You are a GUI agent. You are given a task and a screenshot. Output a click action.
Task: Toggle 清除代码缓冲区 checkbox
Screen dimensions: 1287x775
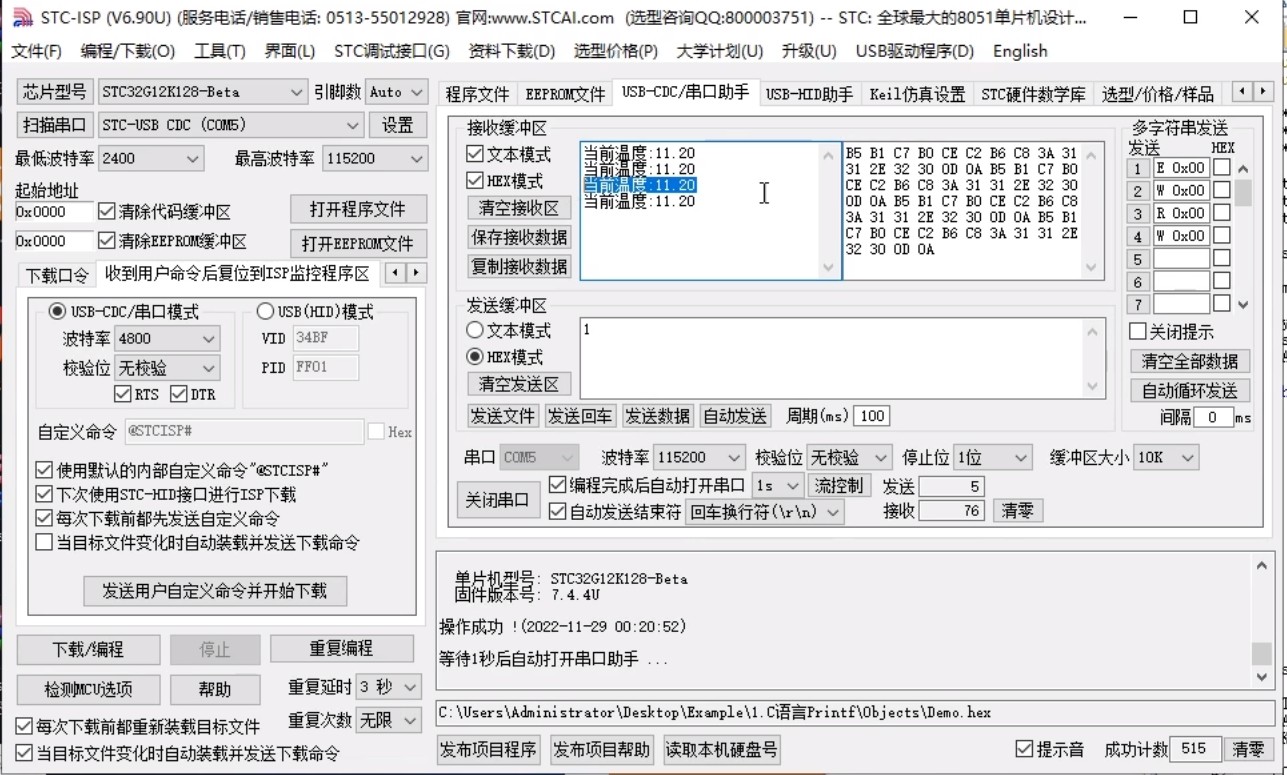(107, 212)
